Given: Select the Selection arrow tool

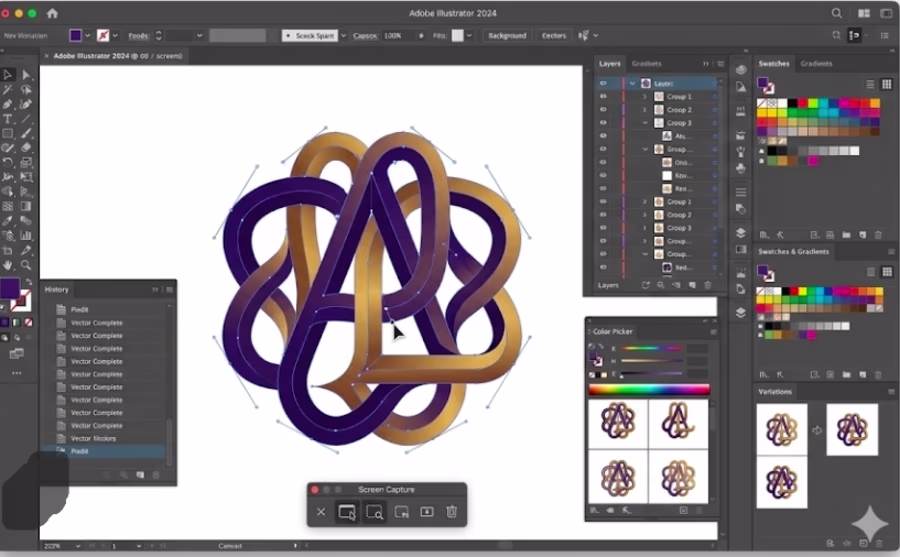Looking at the screenshot, I should pos(8,75).
